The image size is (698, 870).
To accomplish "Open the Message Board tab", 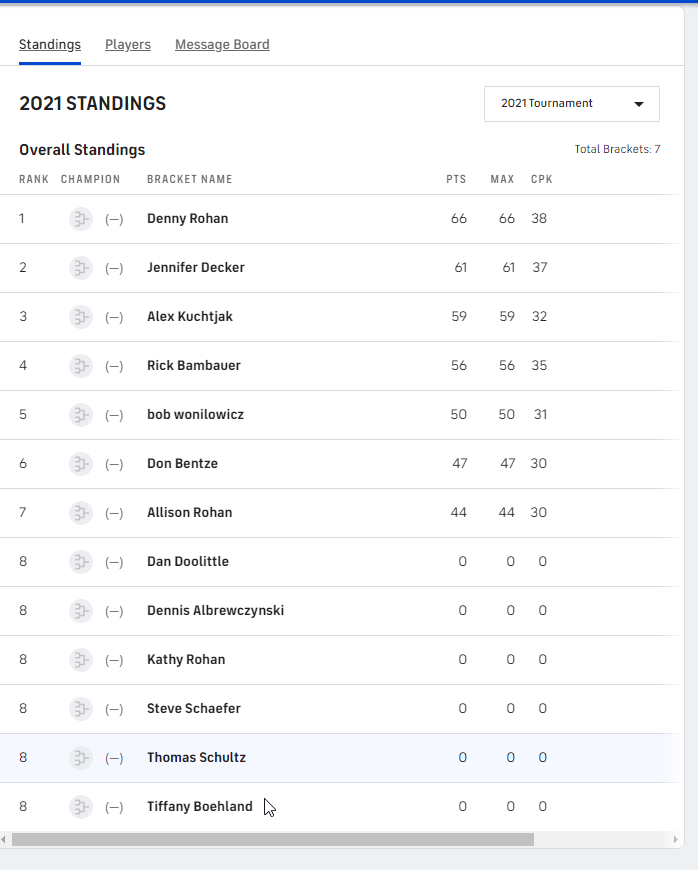I will click(222, 45).
